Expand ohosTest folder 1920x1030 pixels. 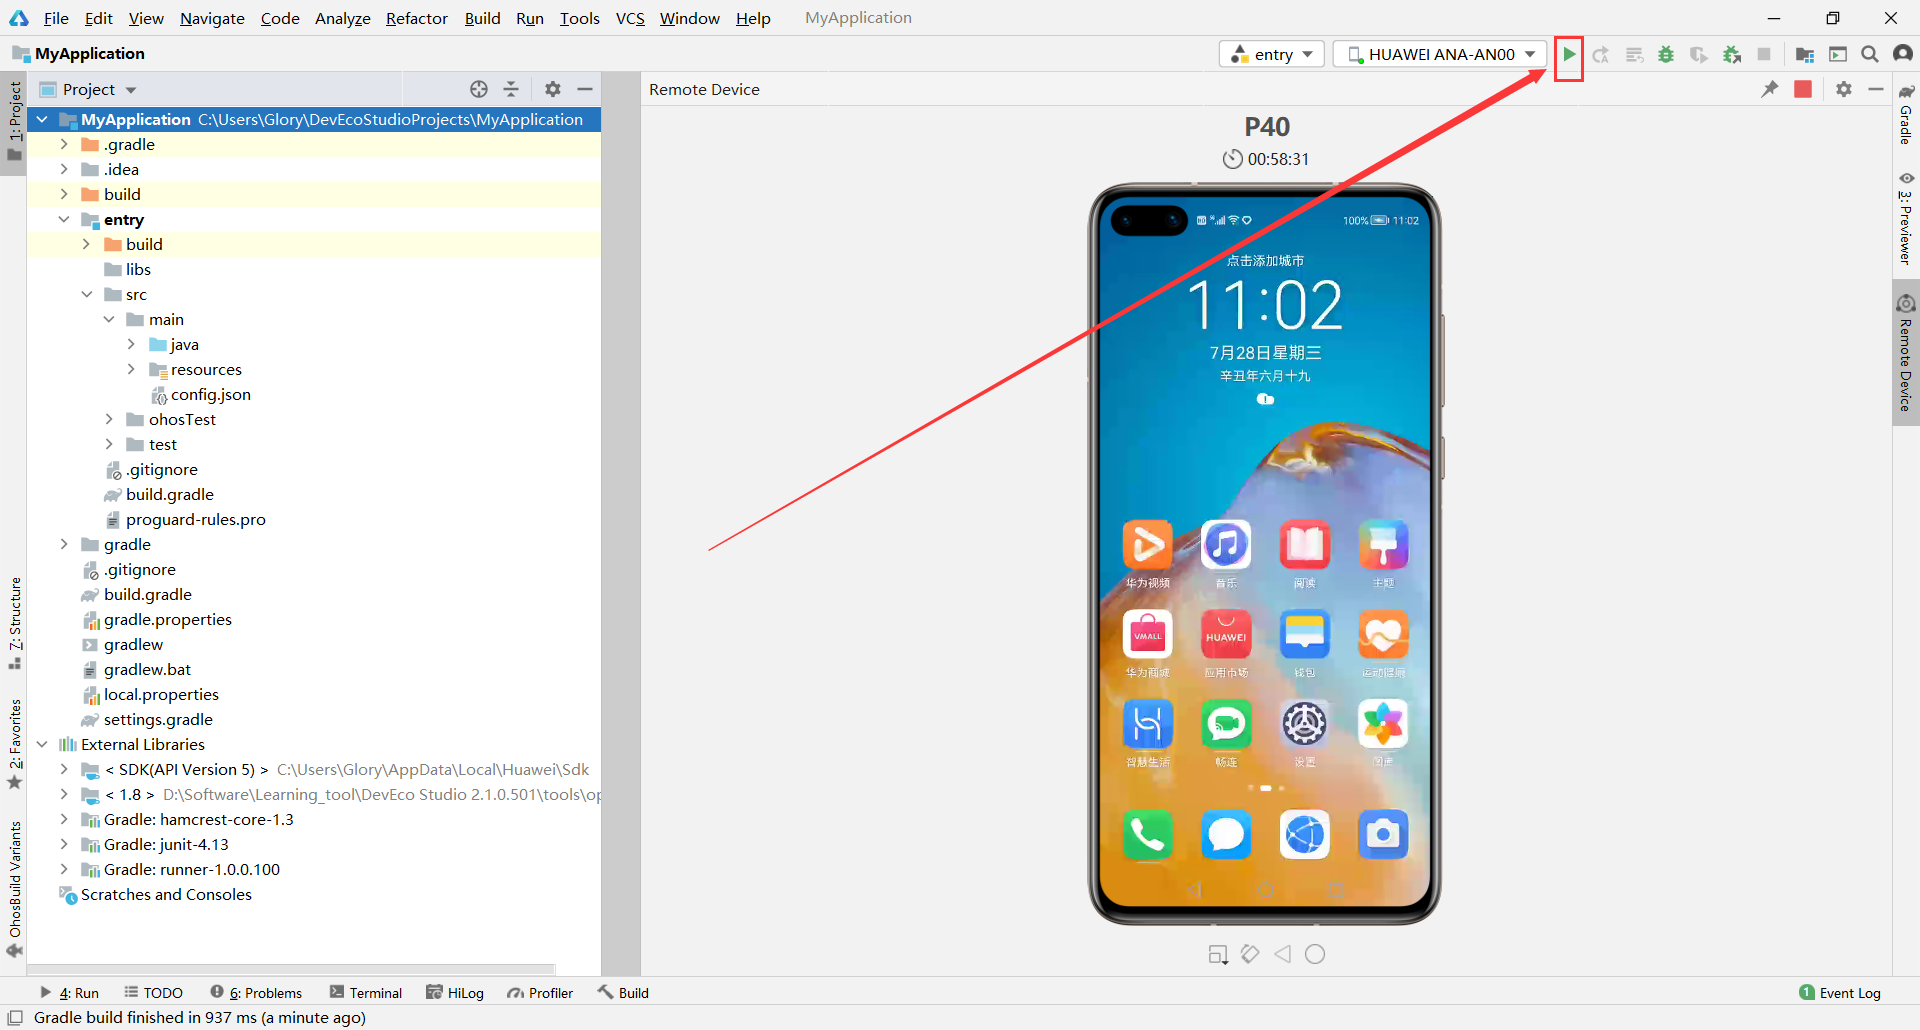[x=109, y=419]
